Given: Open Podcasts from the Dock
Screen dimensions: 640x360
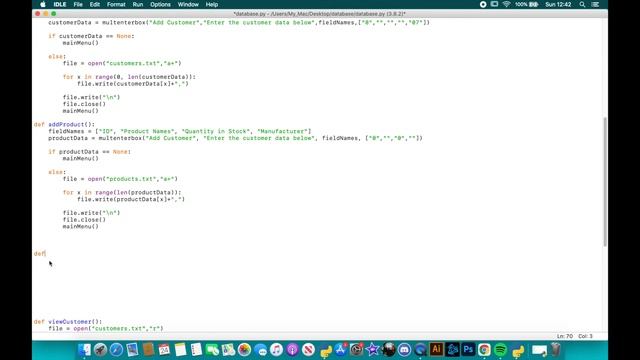Looking at the screenshot, I should point(292,350).
